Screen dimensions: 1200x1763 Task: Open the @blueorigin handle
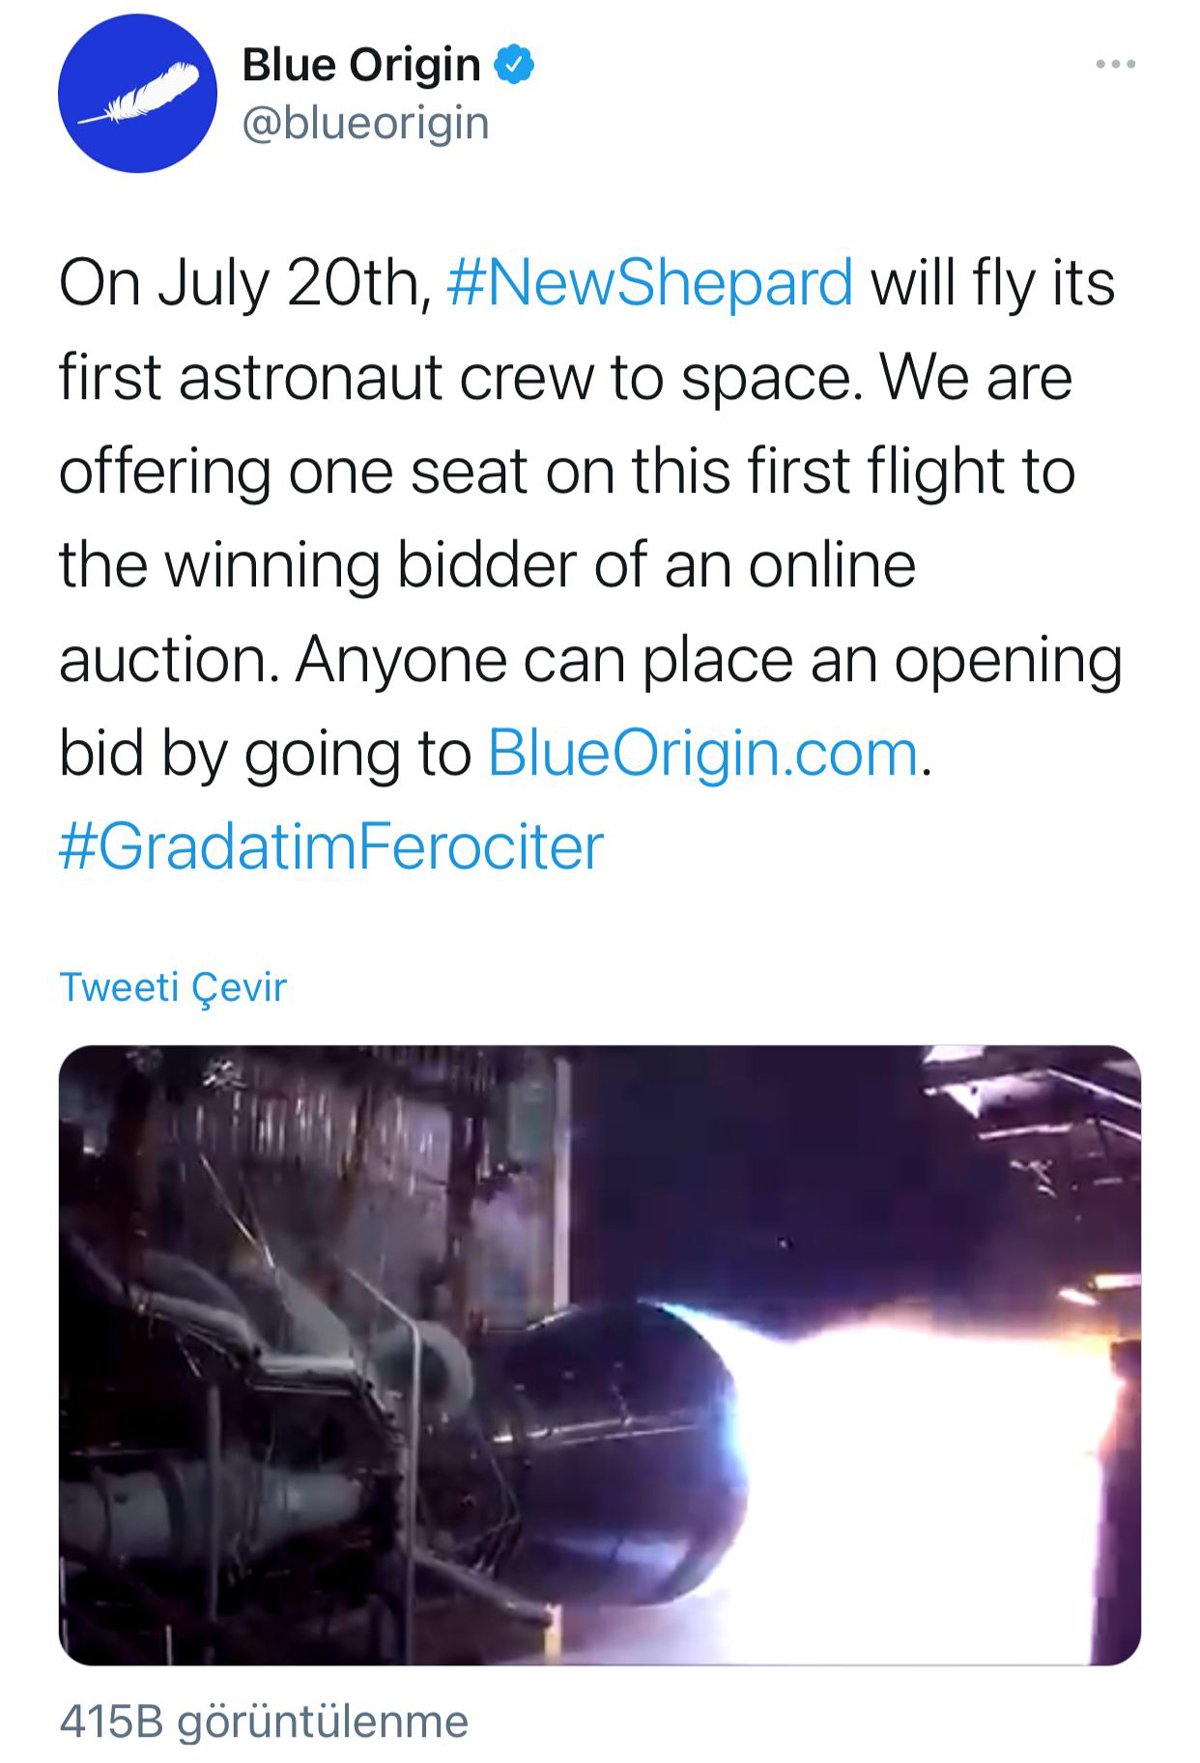[366, 124]
